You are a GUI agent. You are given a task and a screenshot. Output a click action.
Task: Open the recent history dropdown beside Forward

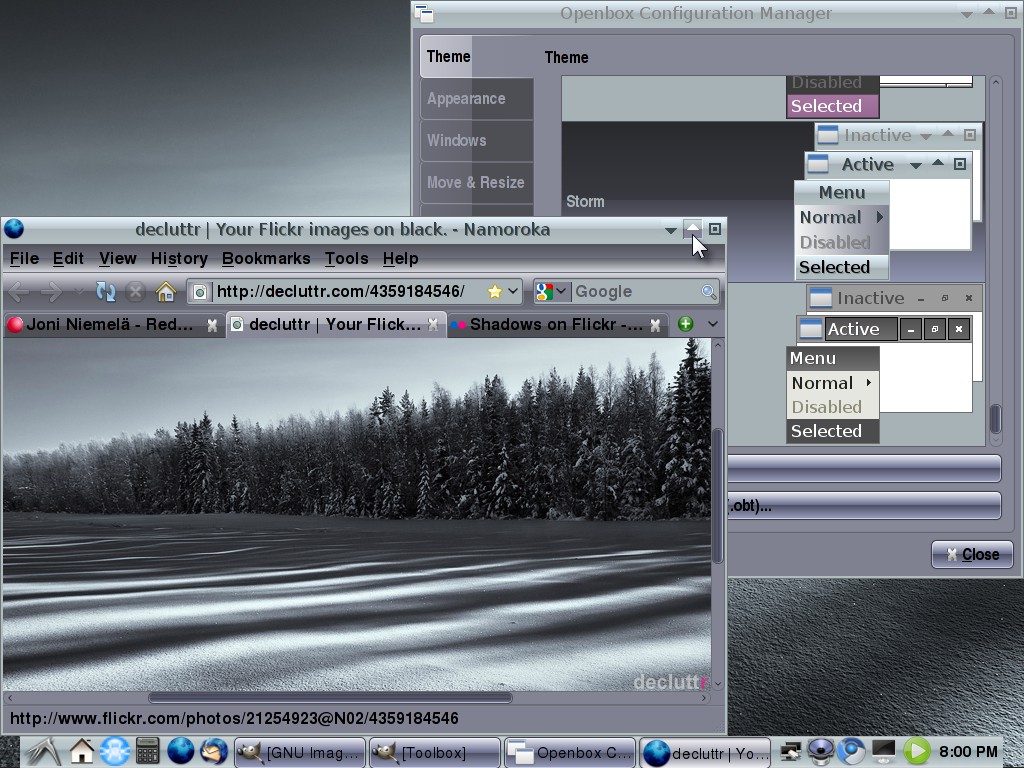pyautogui.click(x=79, y=291)
